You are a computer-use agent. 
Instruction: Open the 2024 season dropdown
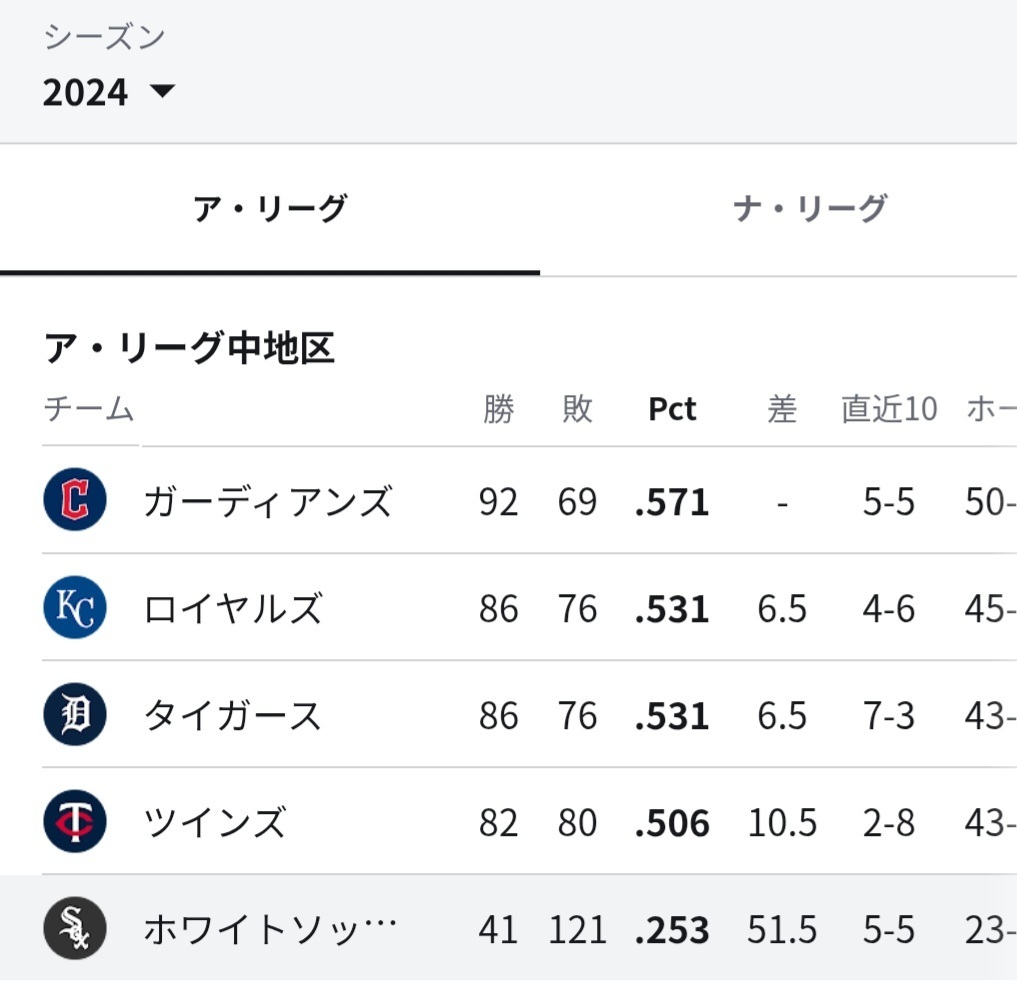click(x=109, y=91)
